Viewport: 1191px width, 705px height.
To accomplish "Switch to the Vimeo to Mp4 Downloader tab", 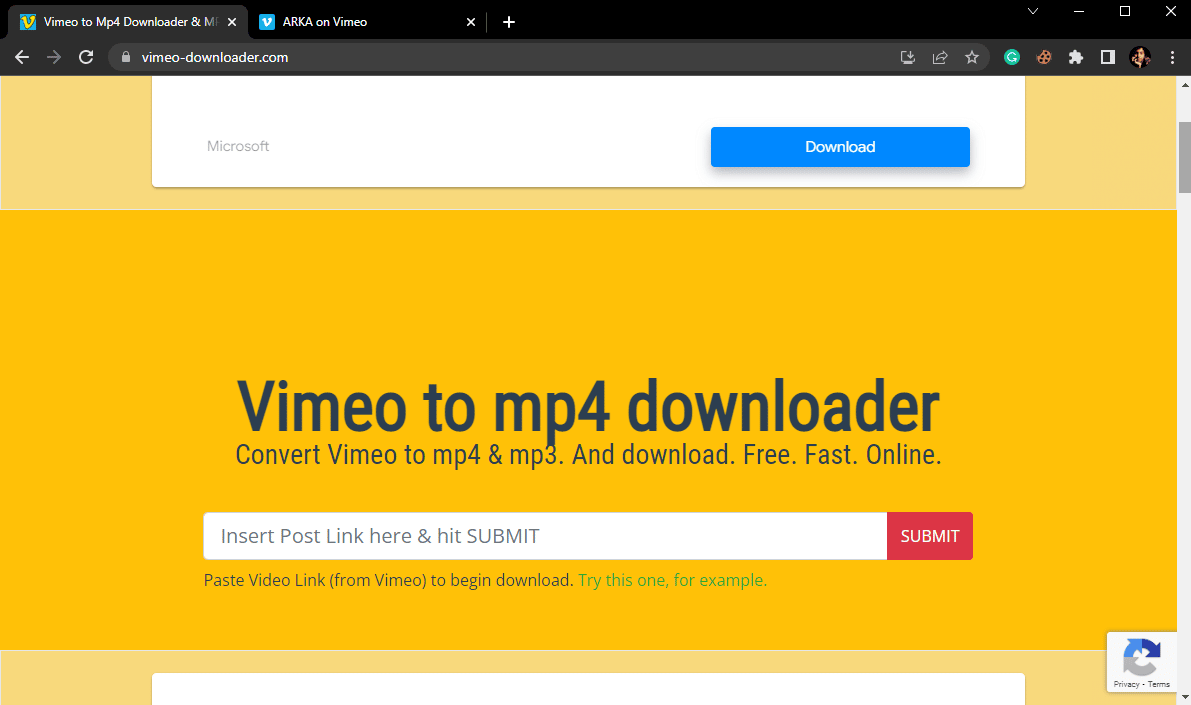I will tap(128, 22).
